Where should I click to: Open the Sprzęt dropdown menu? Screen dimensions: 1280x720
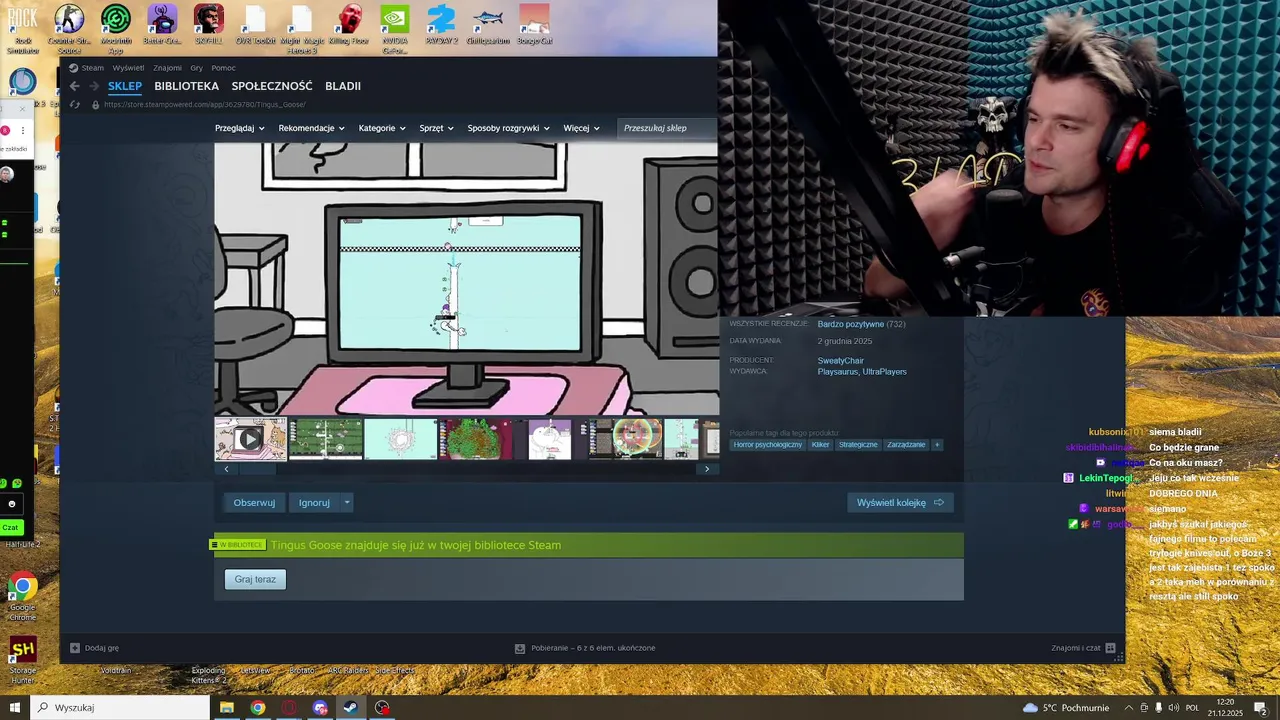[437, 128]
